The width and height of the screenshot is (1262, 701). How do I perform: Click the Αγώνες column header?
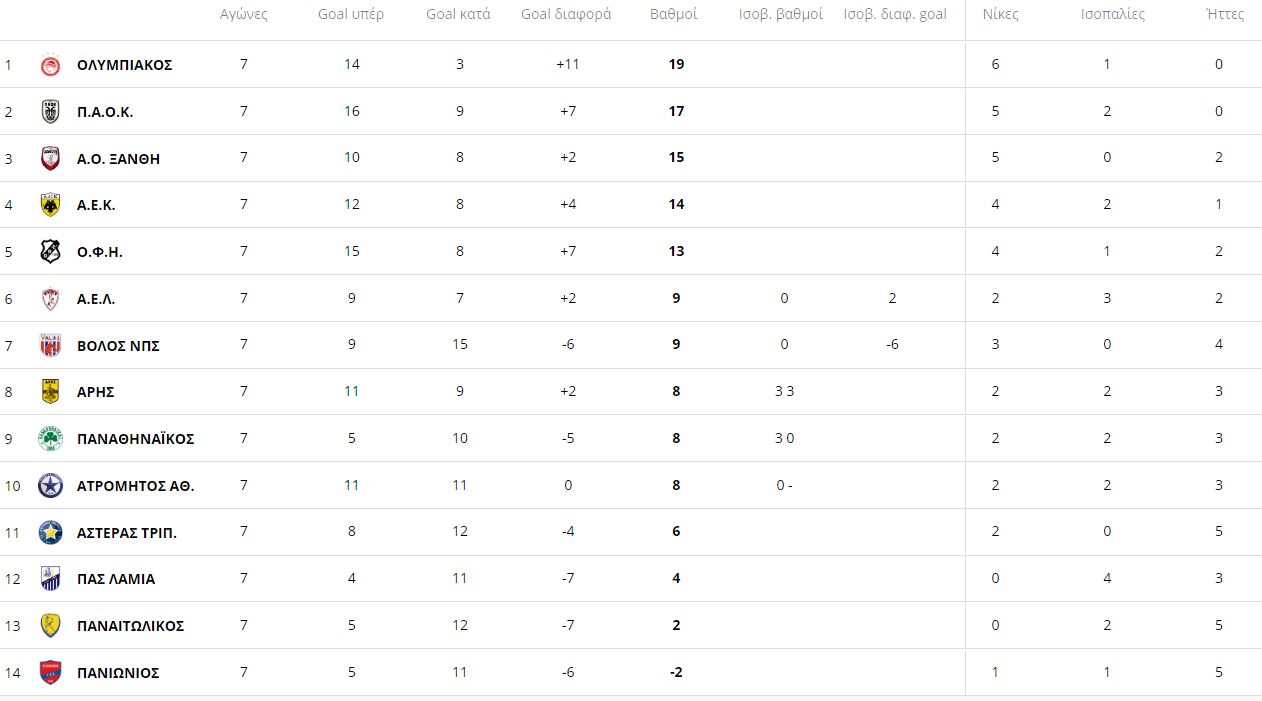pyautogui.click(x=243, y=14)
